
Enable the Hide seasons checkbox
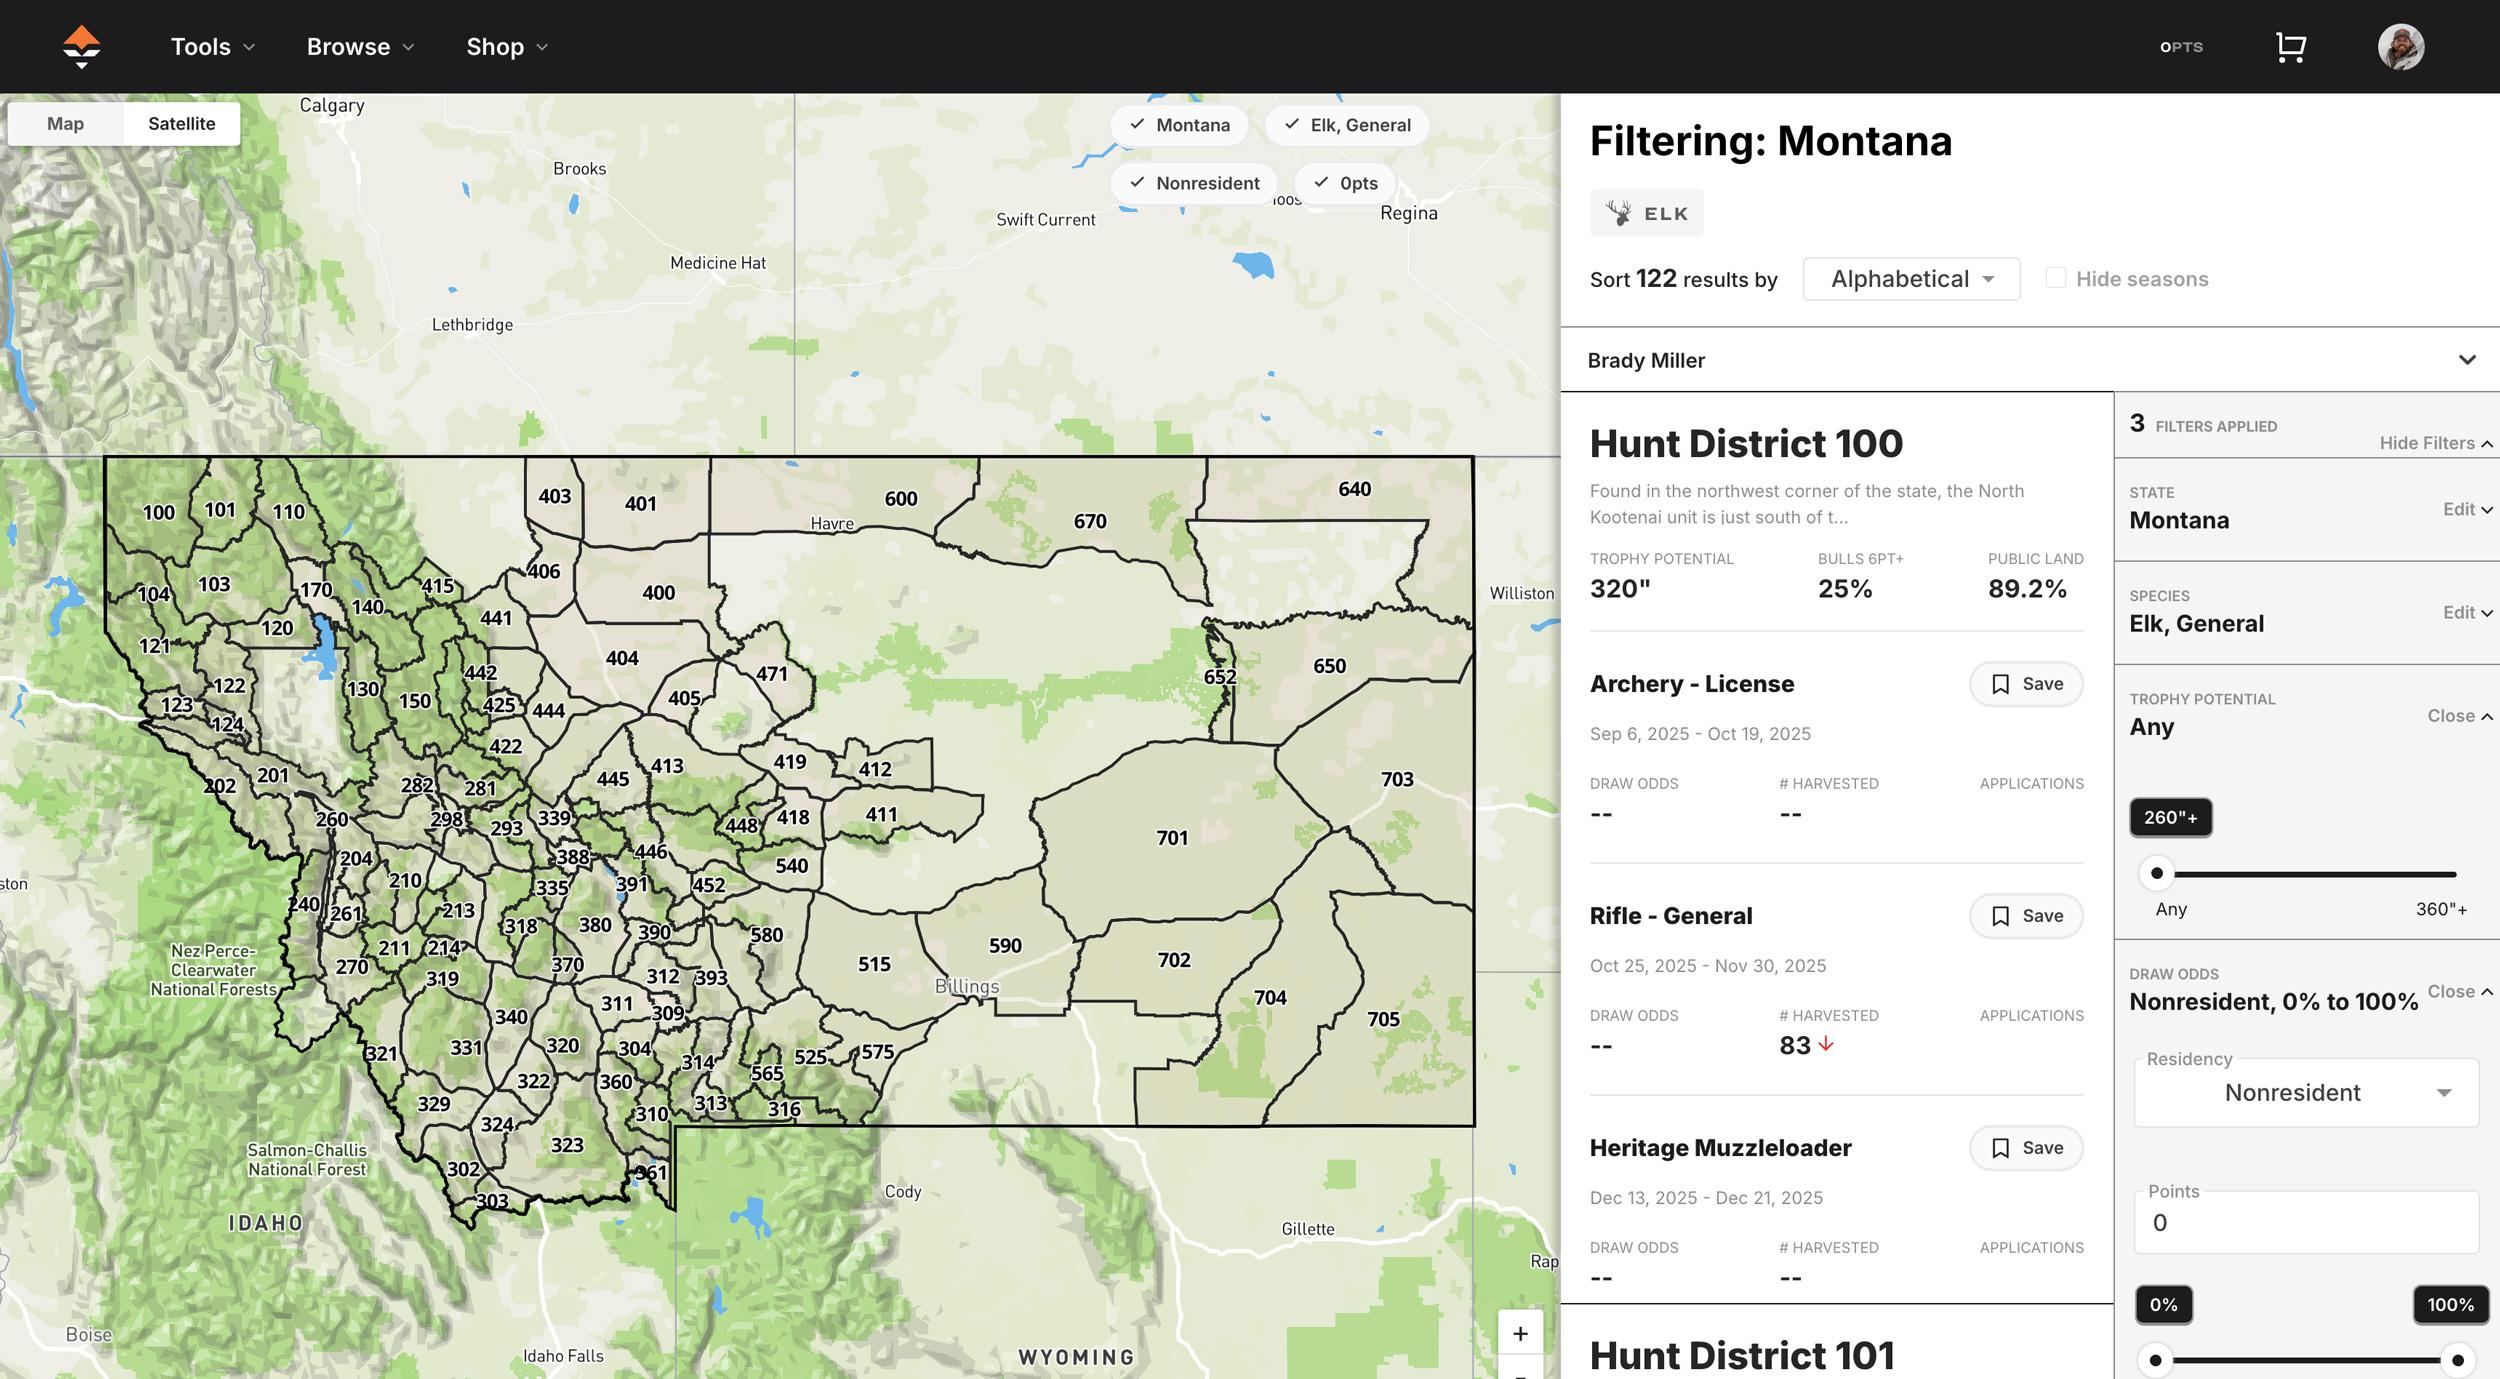tap(2056, 277)
